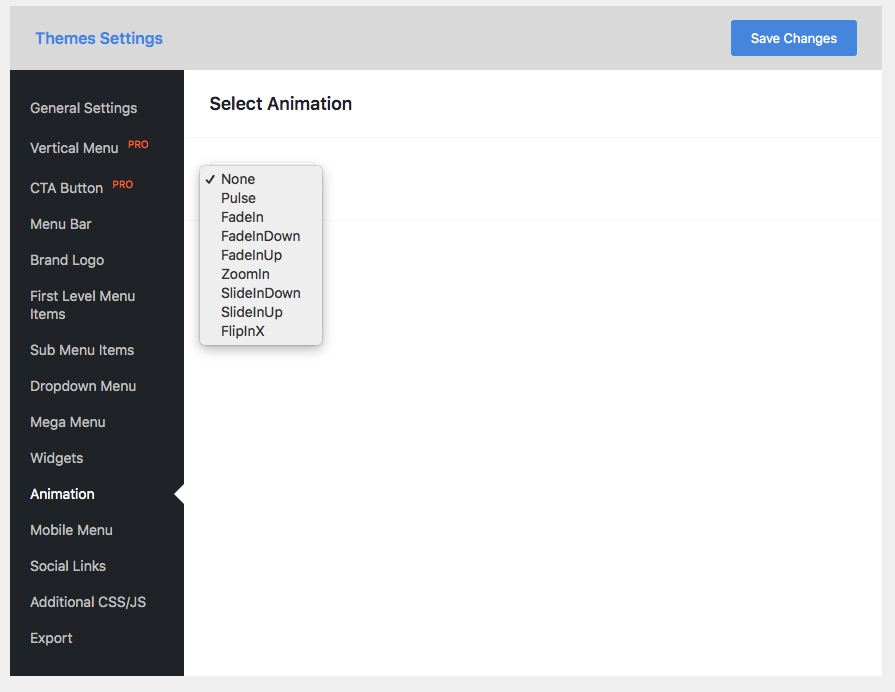The height and width of the screenshot is (692, 895).
Task: Switch to Mega Menu settings
Action: pos(67,422)
